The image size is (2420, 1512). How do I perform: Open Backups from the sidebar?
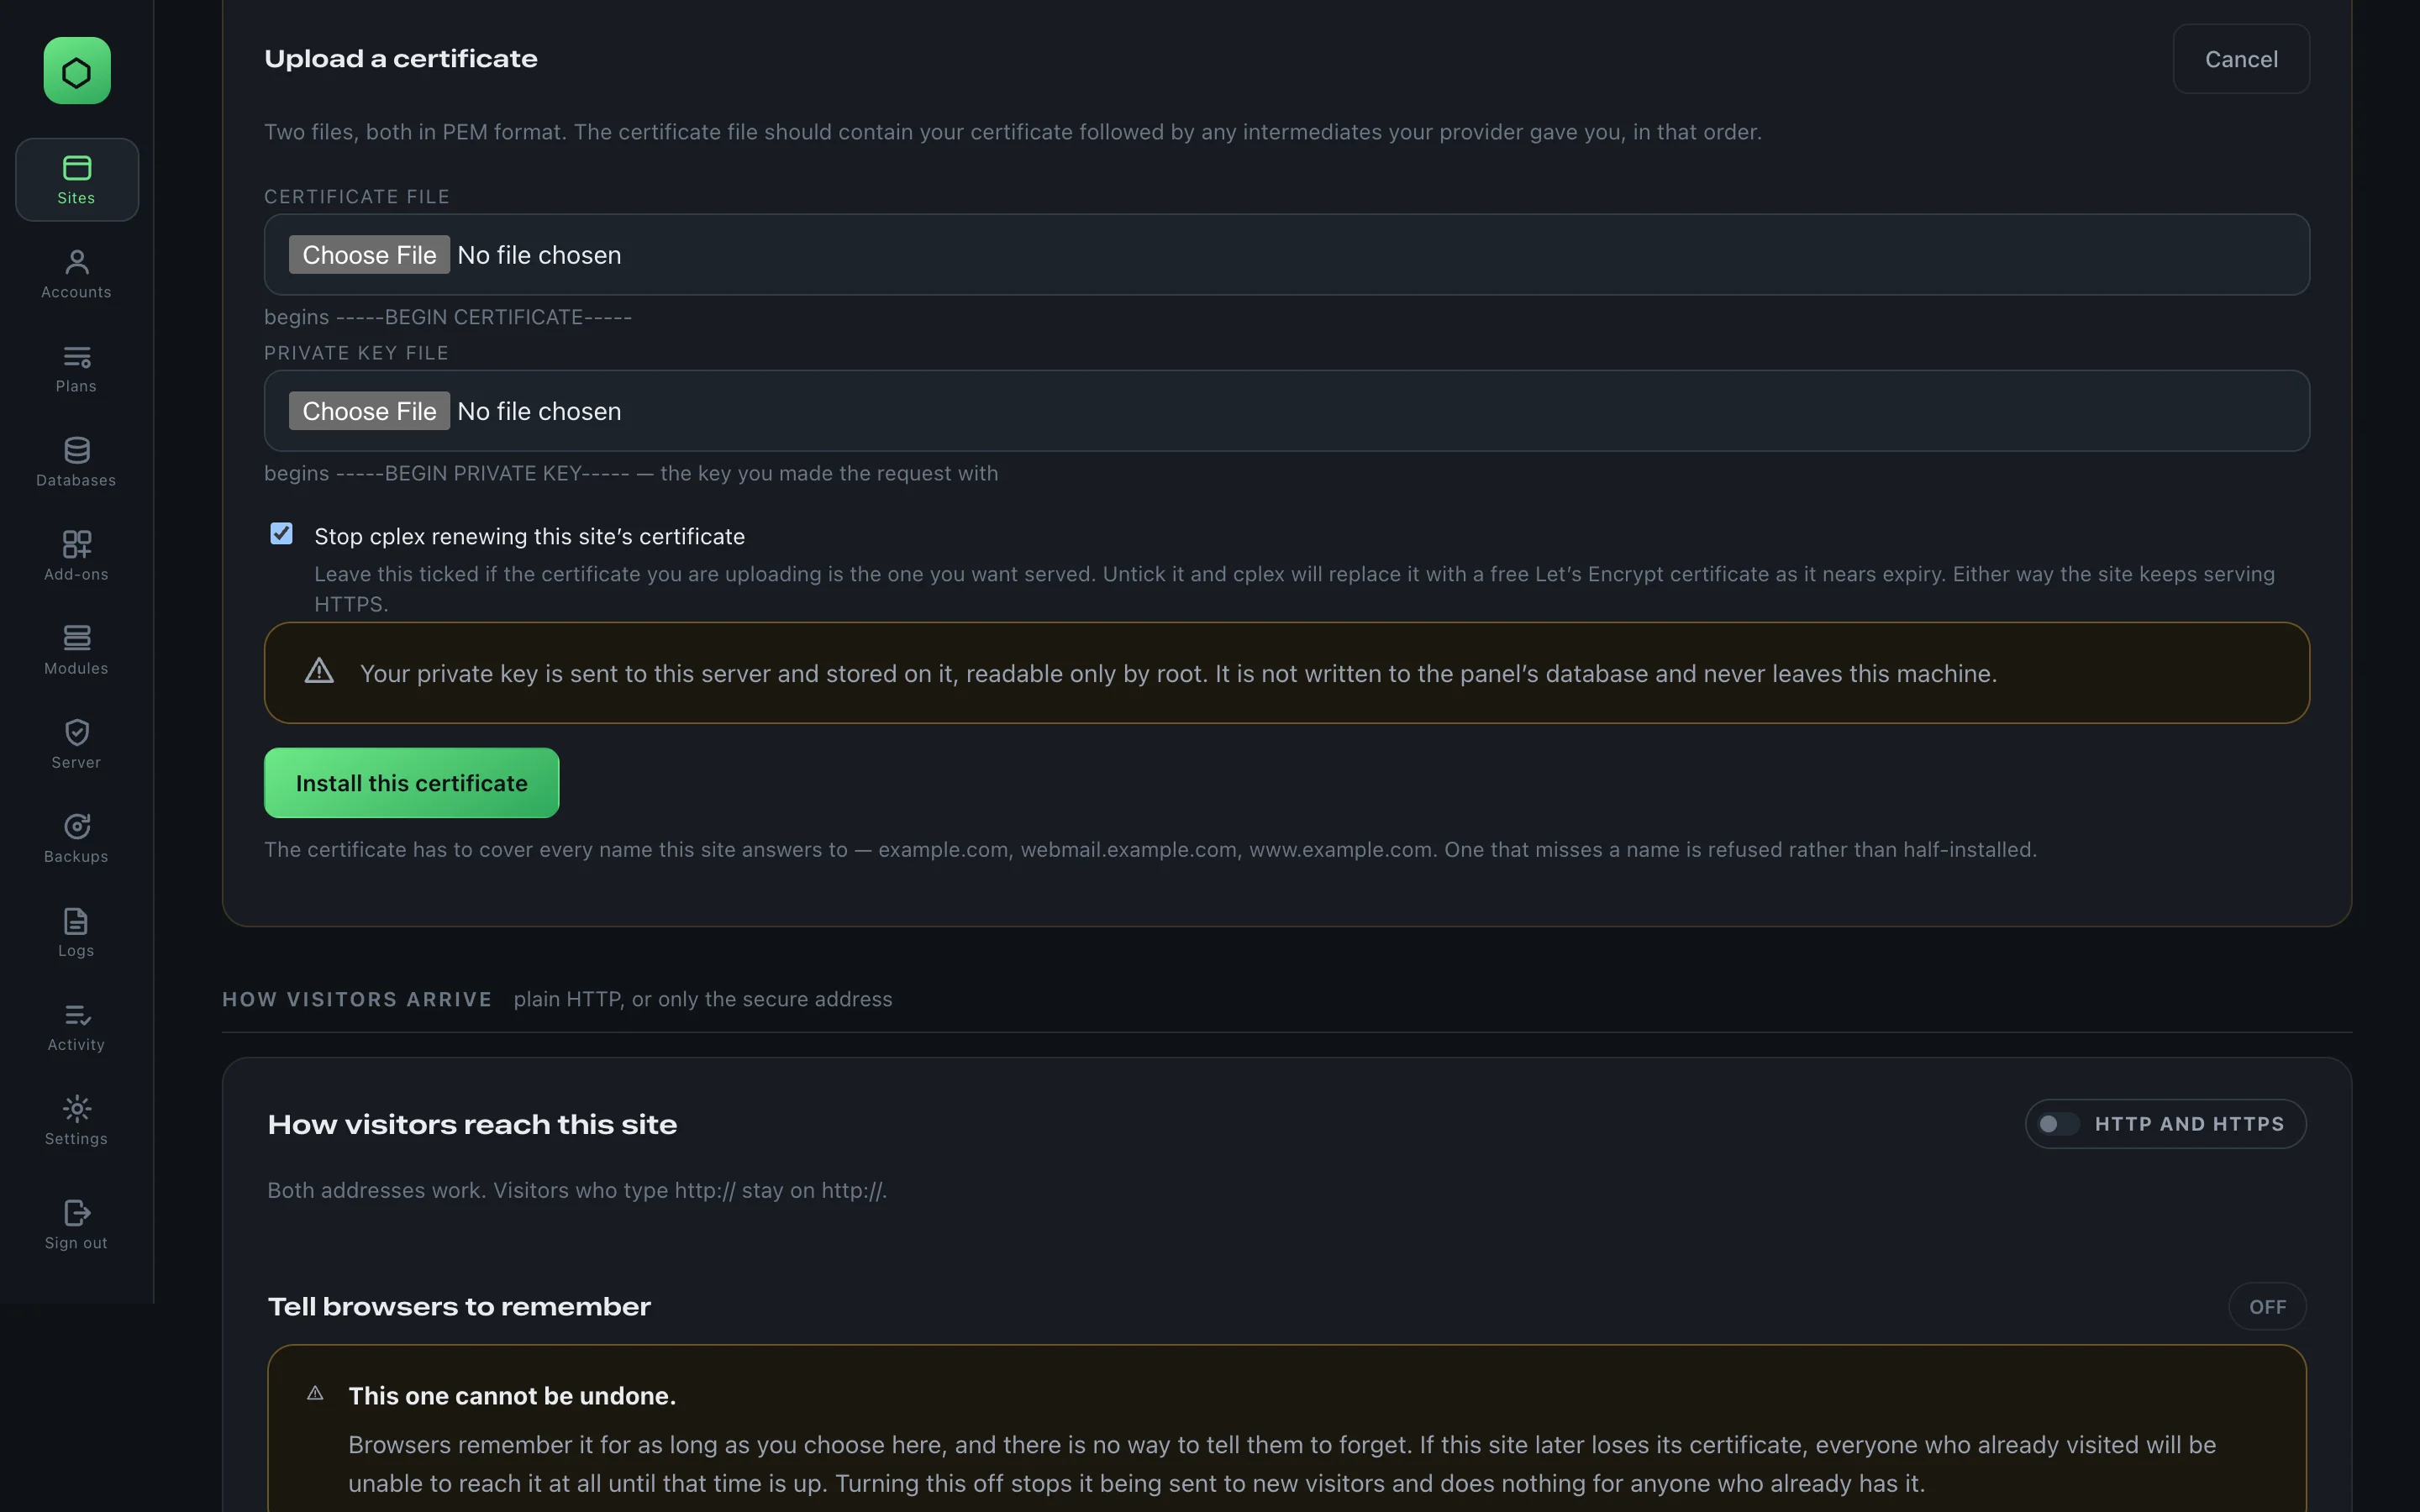[x=77, y=838]
